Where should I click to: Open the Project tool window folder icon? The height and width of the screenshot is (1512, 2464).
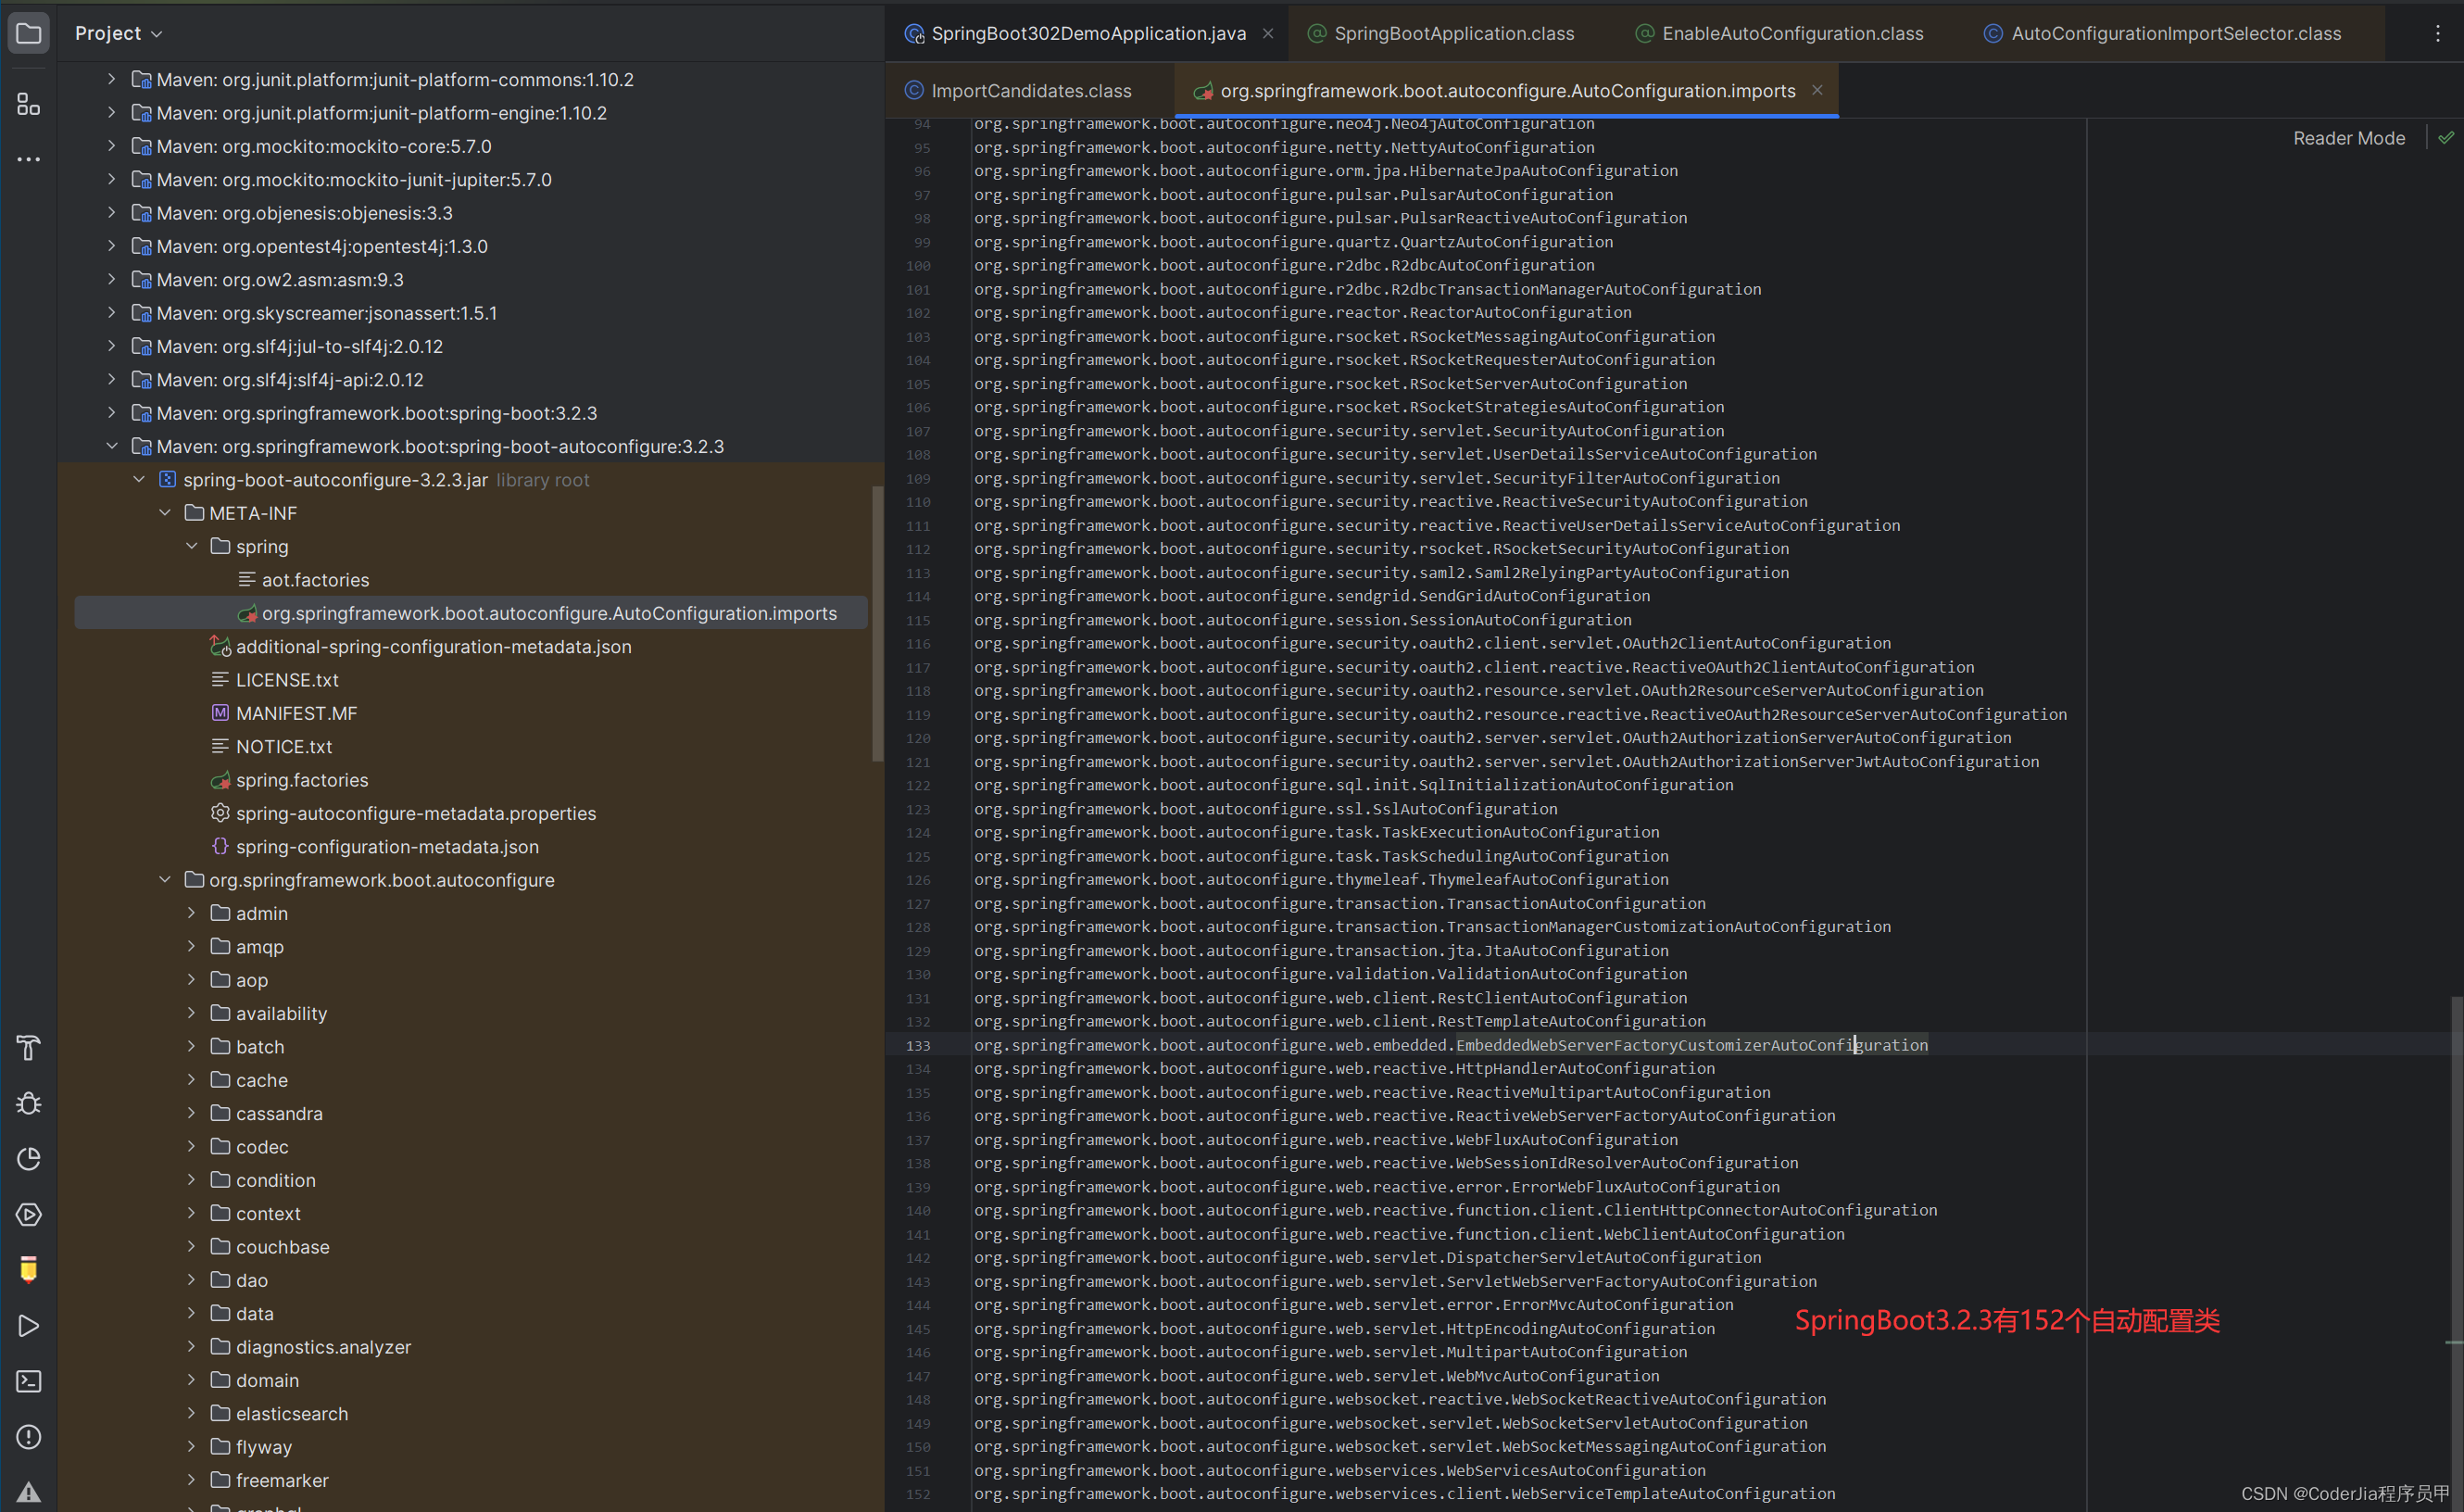click(28, 33)
